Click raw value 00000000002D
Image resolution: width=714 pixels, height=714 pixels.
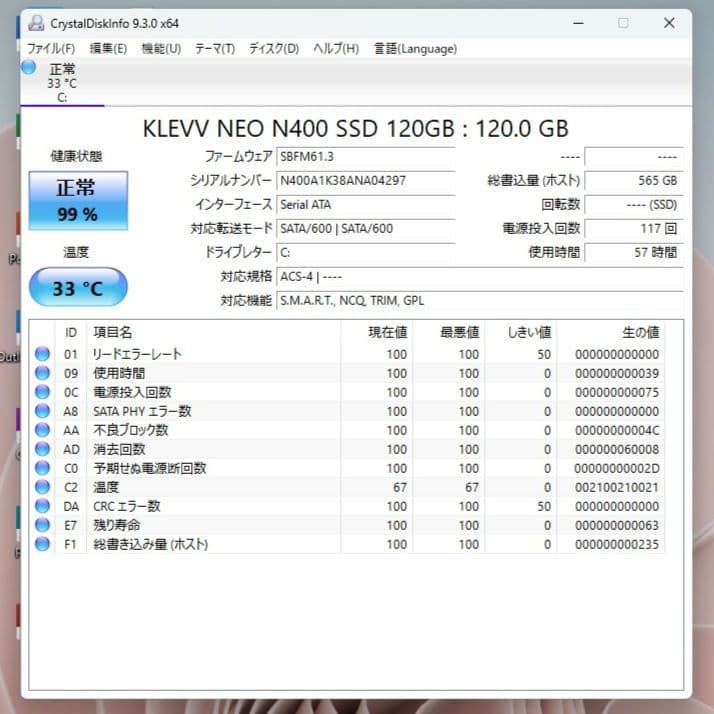[617, 468]
